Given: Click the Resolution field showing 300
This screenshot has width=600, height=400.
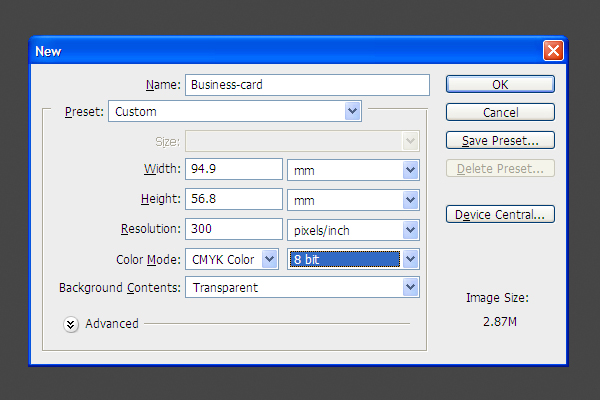Looking at the screenshot, I should tap(234, 229).
